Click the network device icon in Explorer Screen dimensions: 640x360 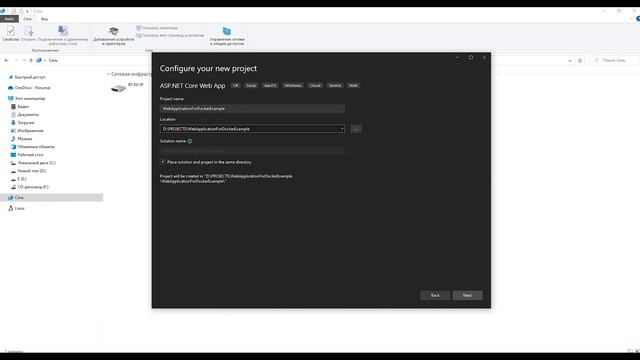[118, 88]
